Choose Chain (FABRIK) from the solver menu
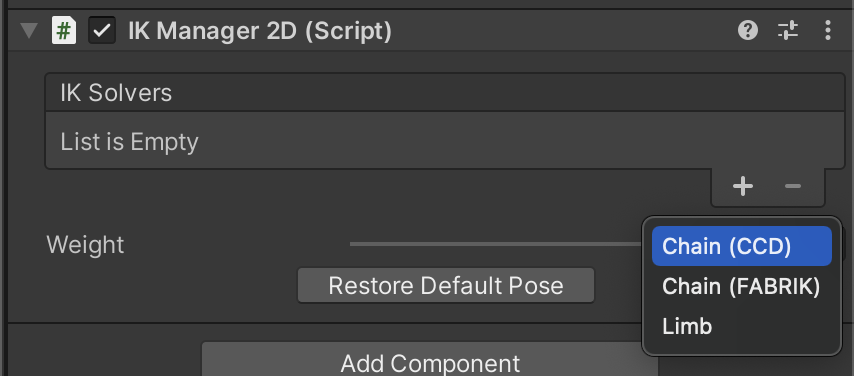This screenshot has width=854, height=376. pos(741,287)
